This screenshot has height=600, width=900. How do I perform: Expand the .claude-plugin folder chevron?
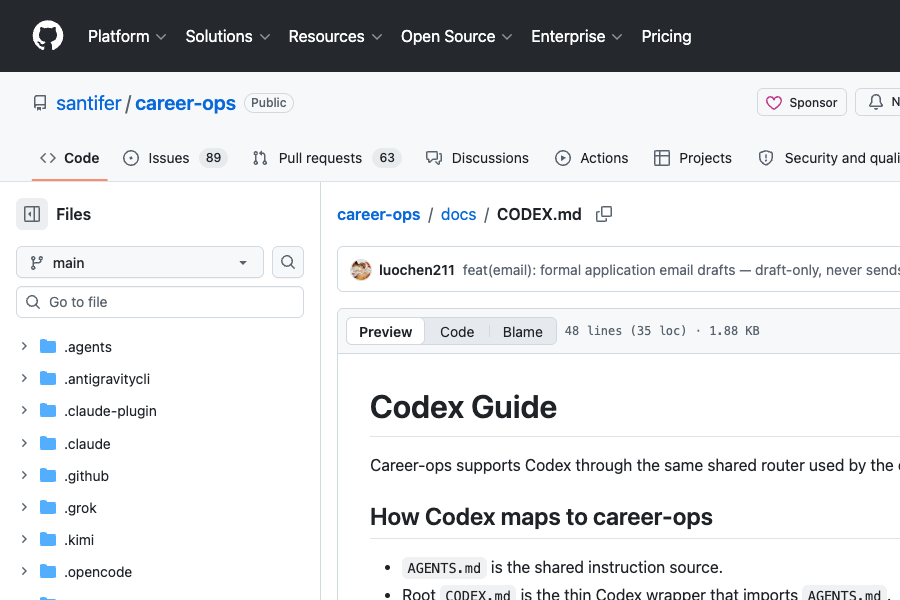(x=24, y=411)
